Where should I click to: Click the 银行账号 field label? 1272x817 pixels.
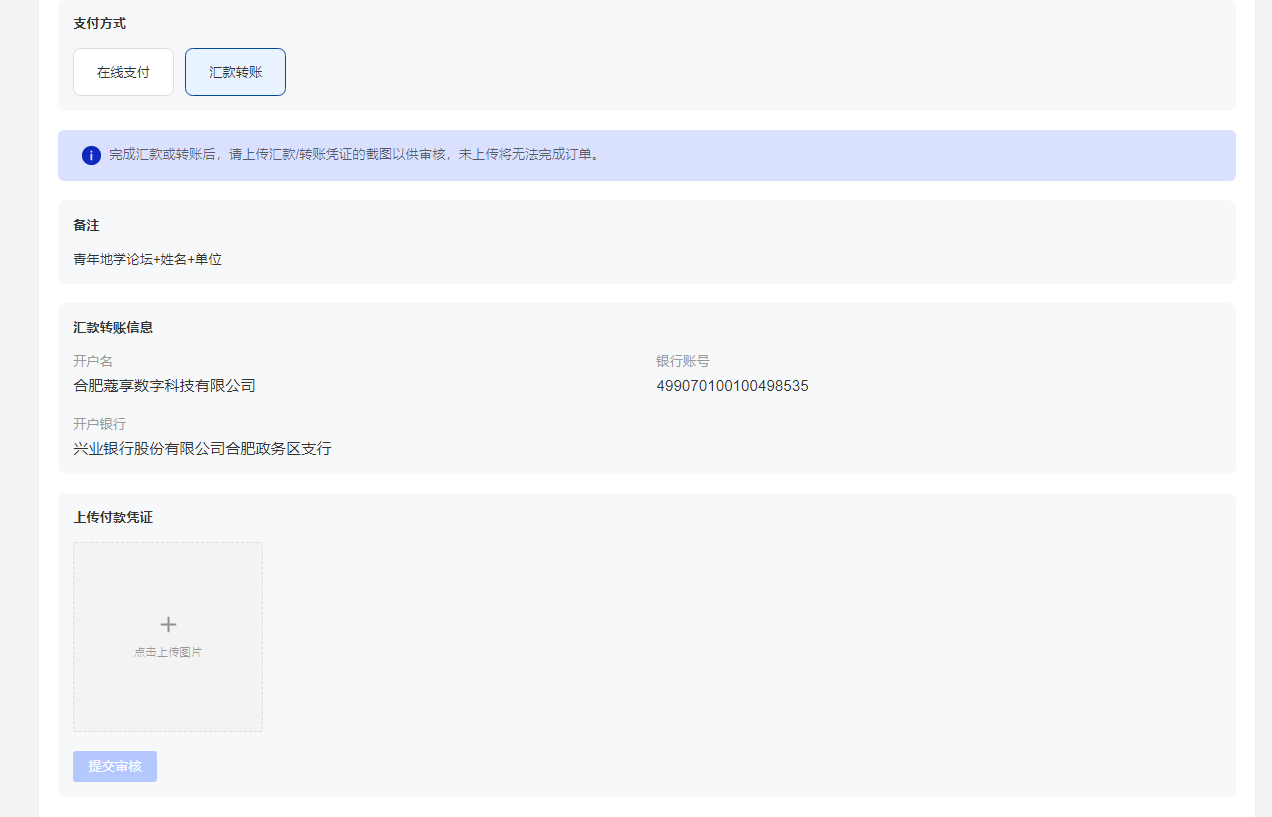[683, 361]
